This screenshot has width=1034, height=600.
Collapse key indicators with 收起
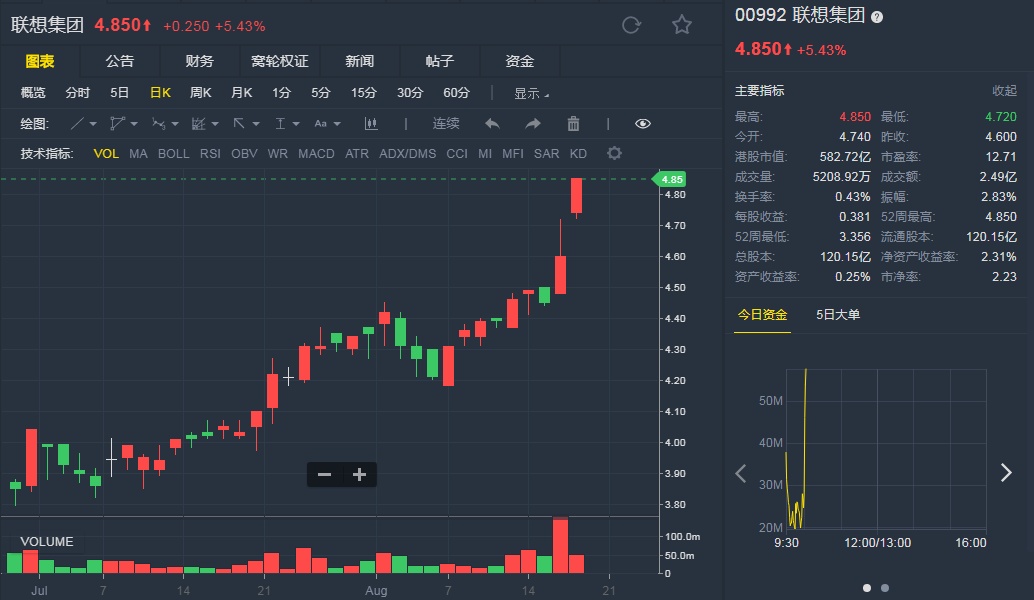1004,90
